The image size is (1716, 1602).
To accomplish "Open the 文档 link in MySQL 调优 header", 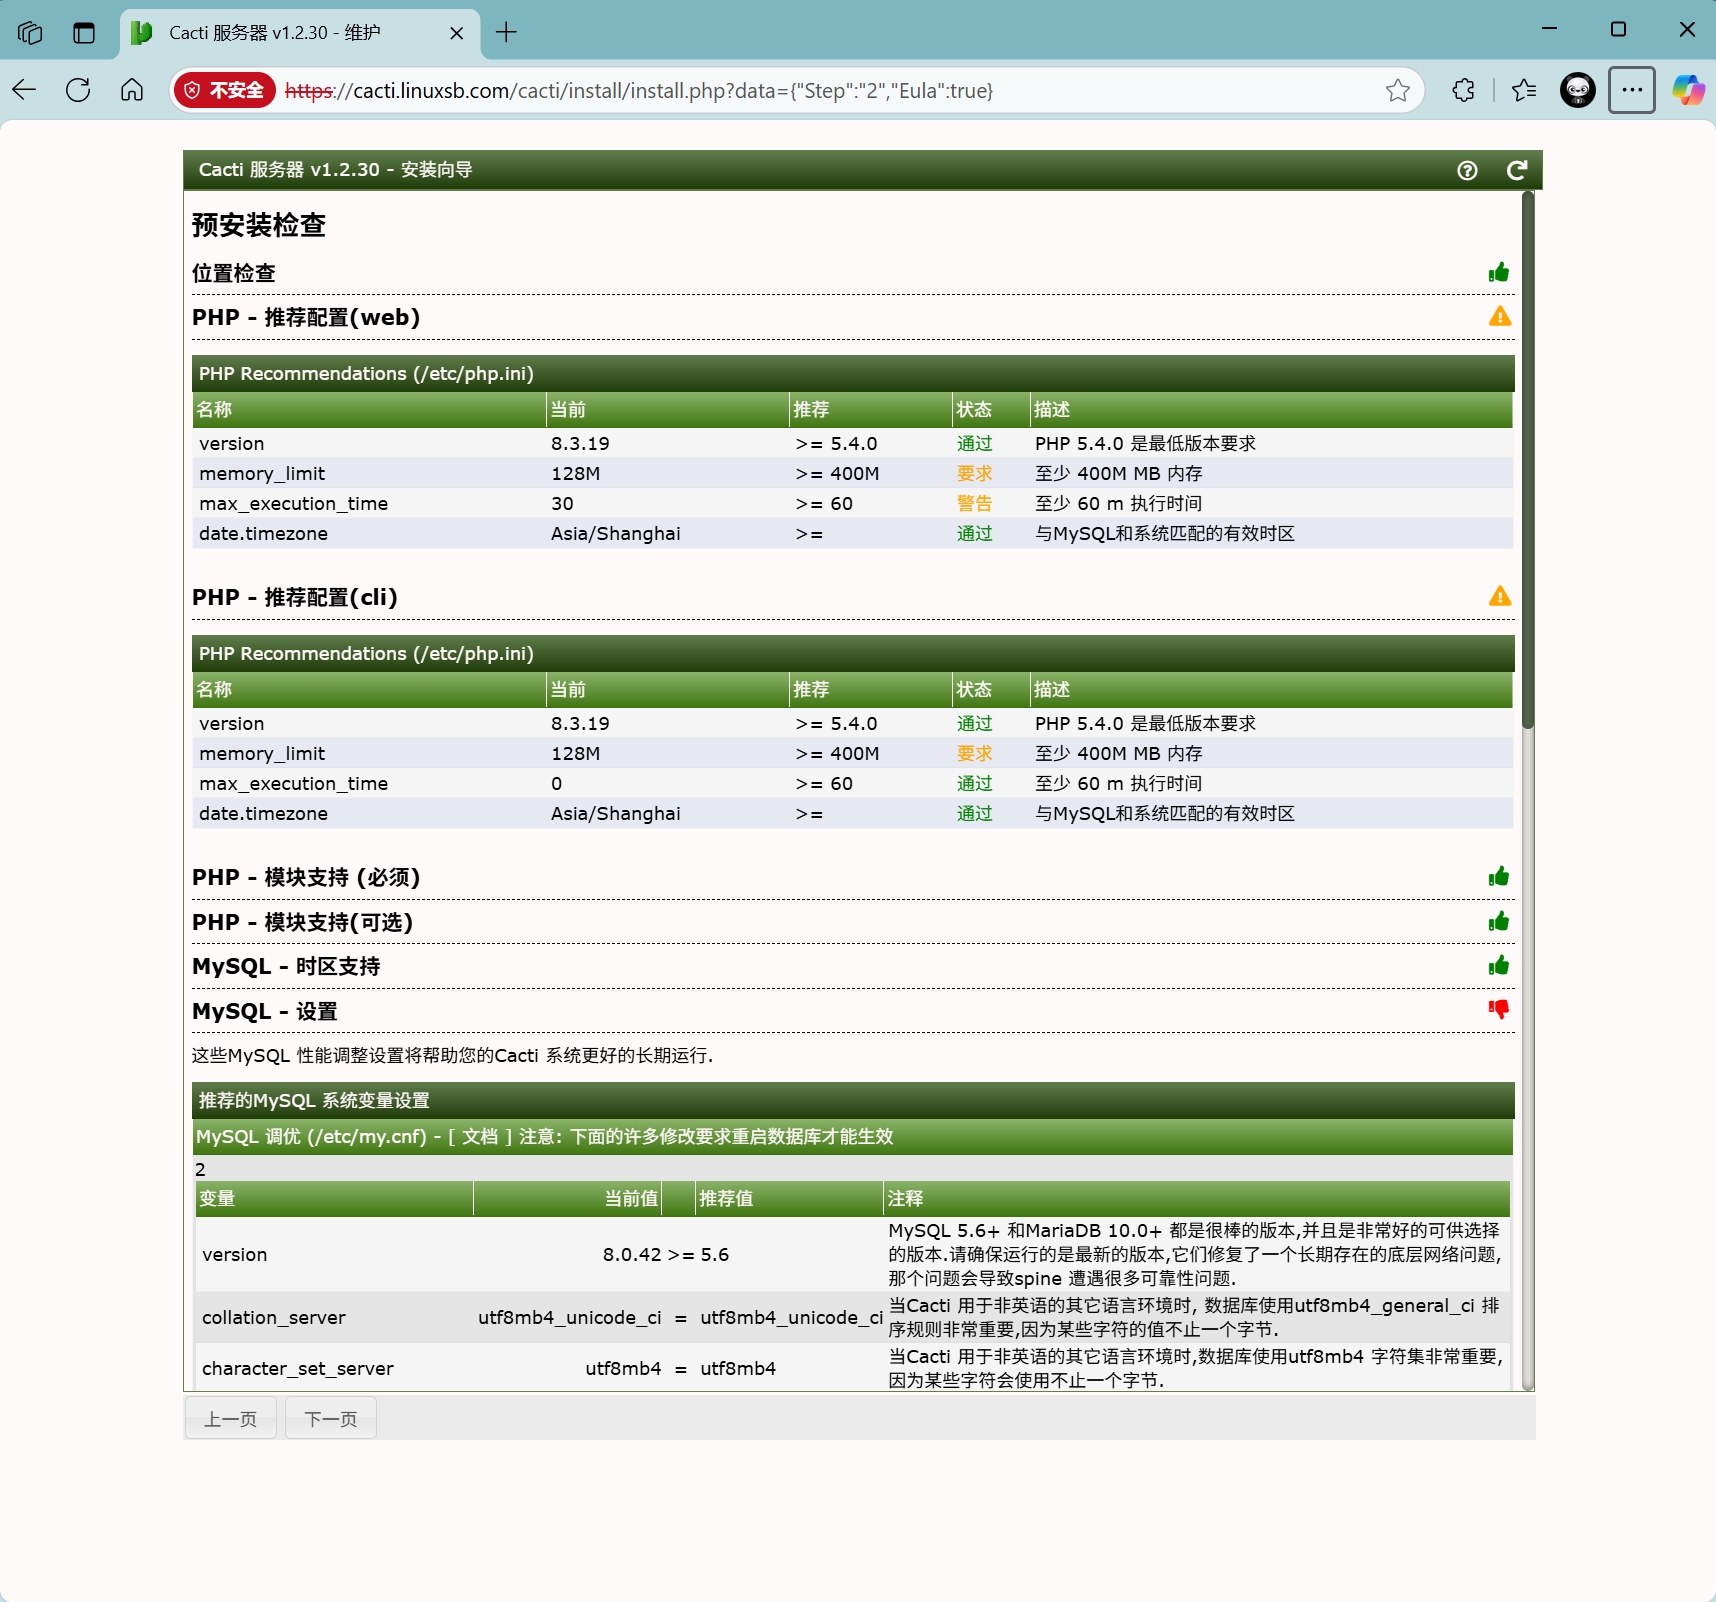I will (480, 1137).
